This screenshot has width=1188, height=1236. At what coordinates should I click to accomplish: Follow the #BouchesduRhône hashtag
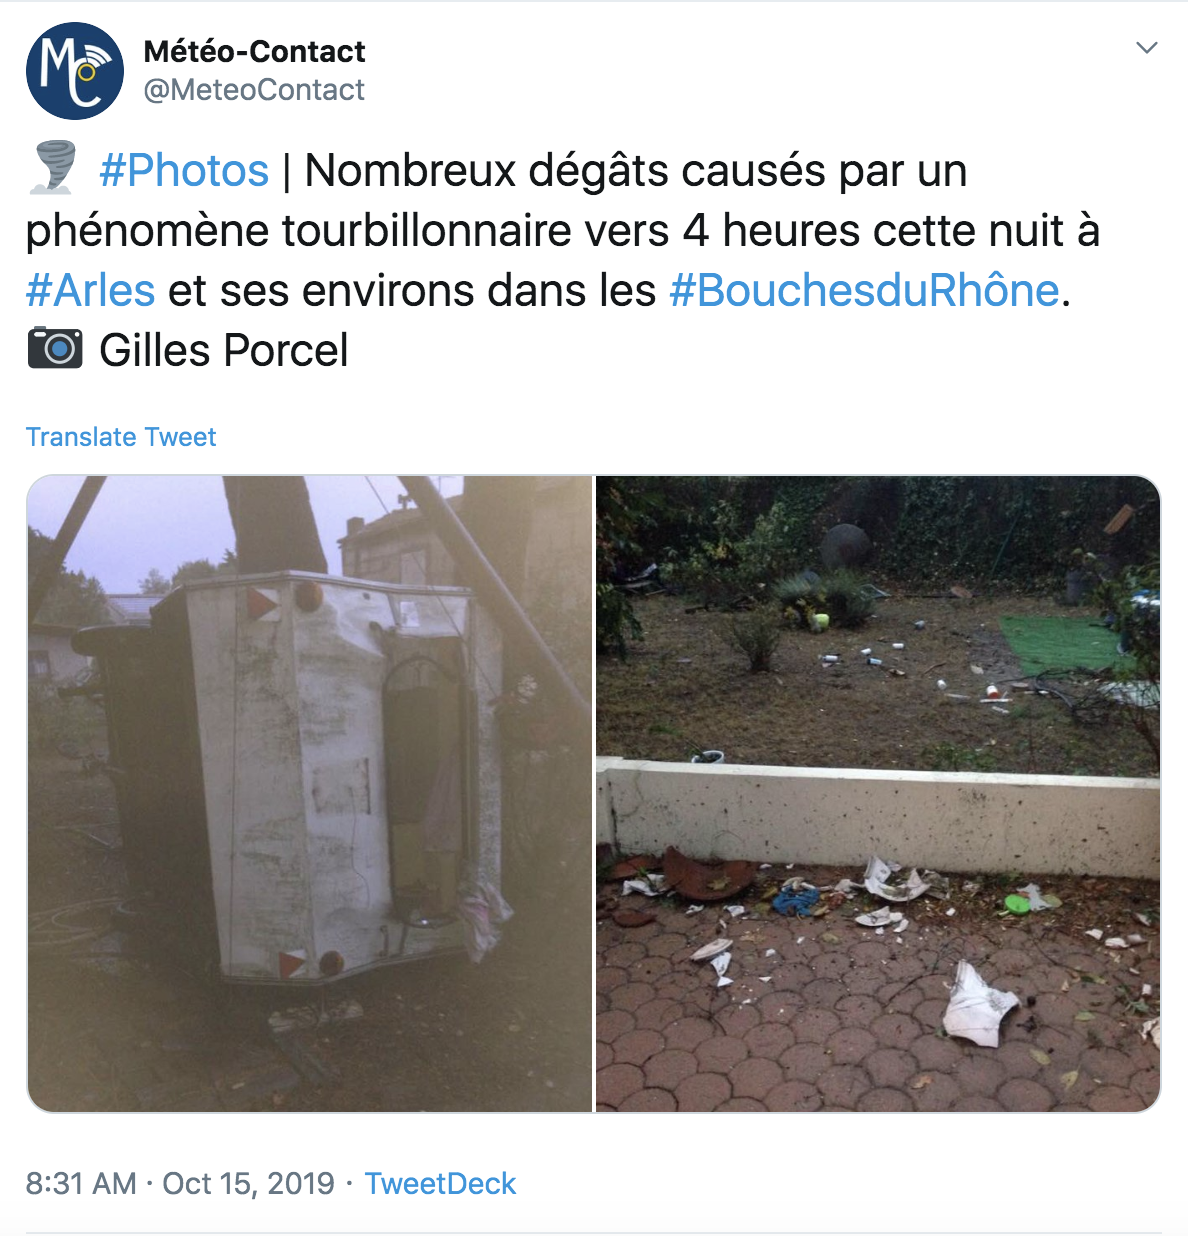click(x=864, y=290)
